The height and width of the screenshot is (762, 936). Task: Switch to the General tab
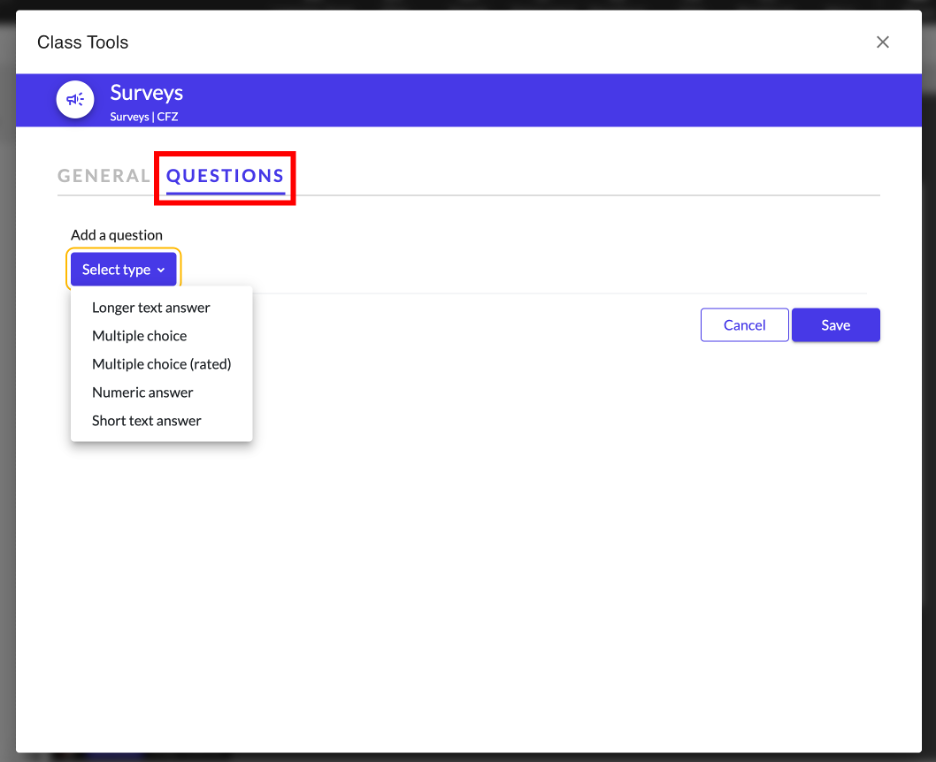[x=104, y=176]
